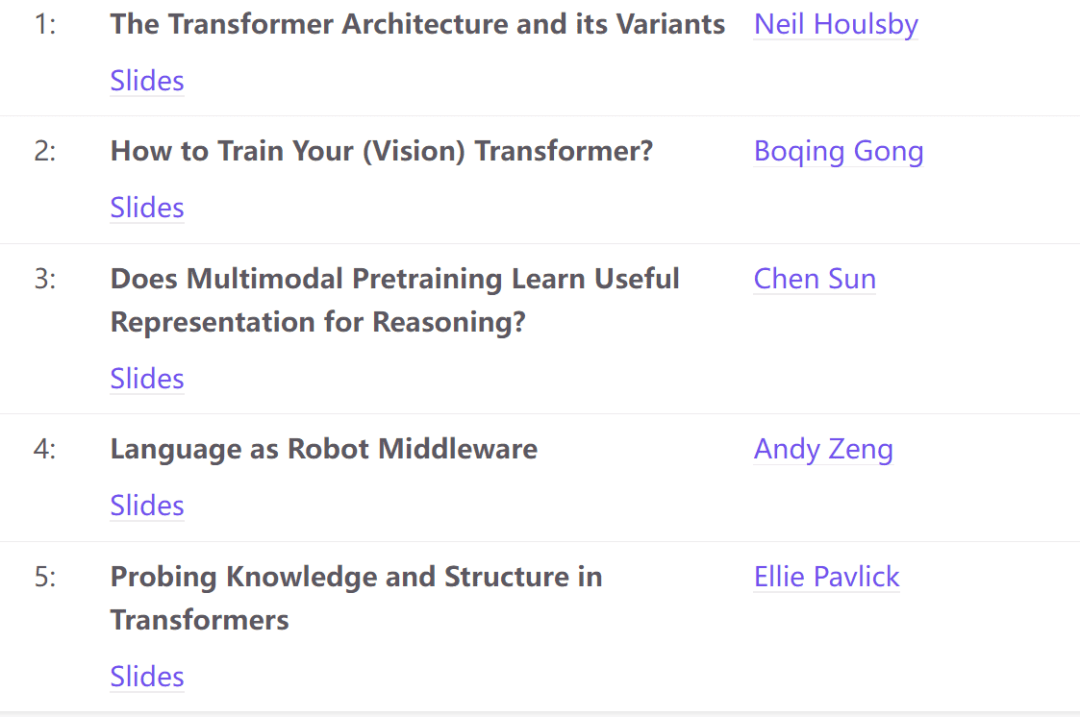Image resolution: width=1080 pixels, height=717 pixels.
Task: Click the row number 2 label
Action: (x=44, y=151)
